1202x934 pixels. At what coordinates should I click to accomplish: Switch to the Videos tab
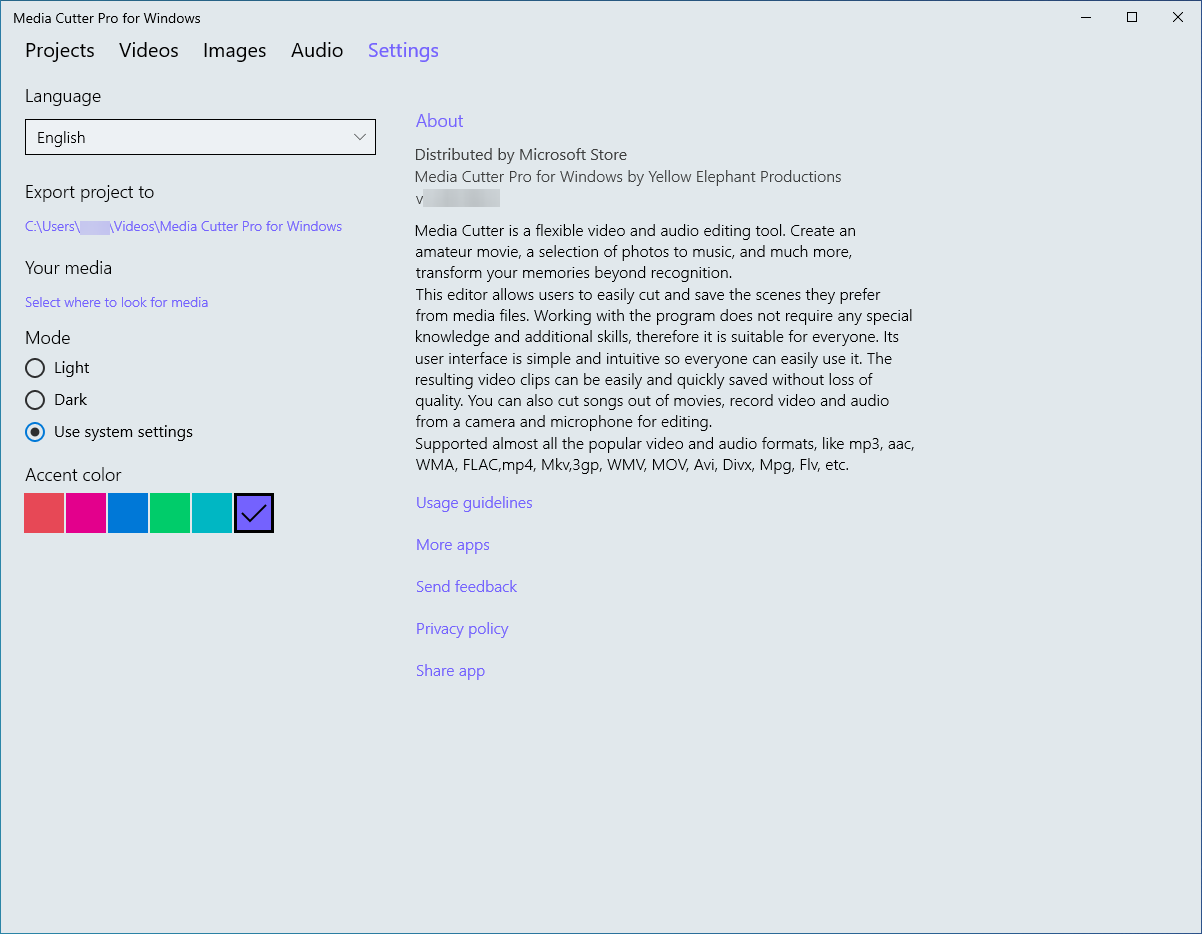pos(149,50)
